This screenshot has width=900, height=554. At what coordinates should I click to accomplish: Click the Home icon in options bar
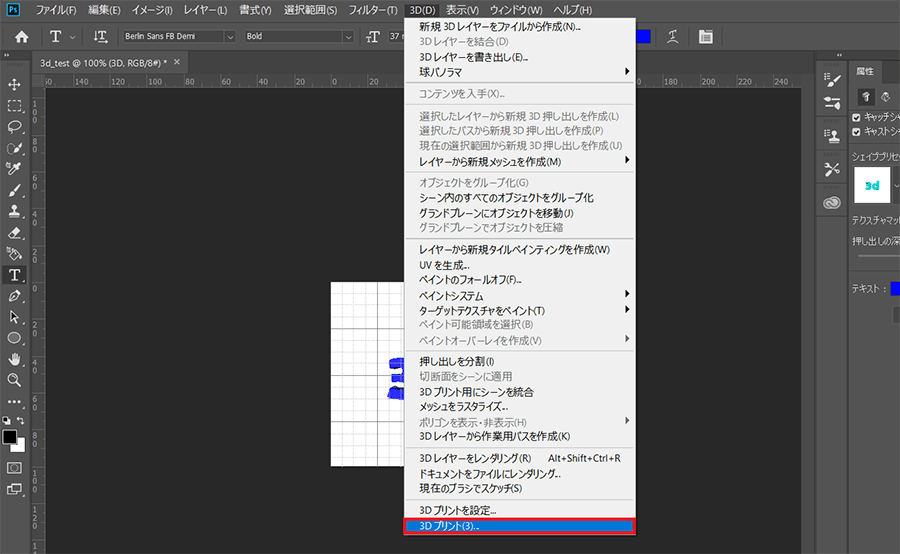pos(22,37)
